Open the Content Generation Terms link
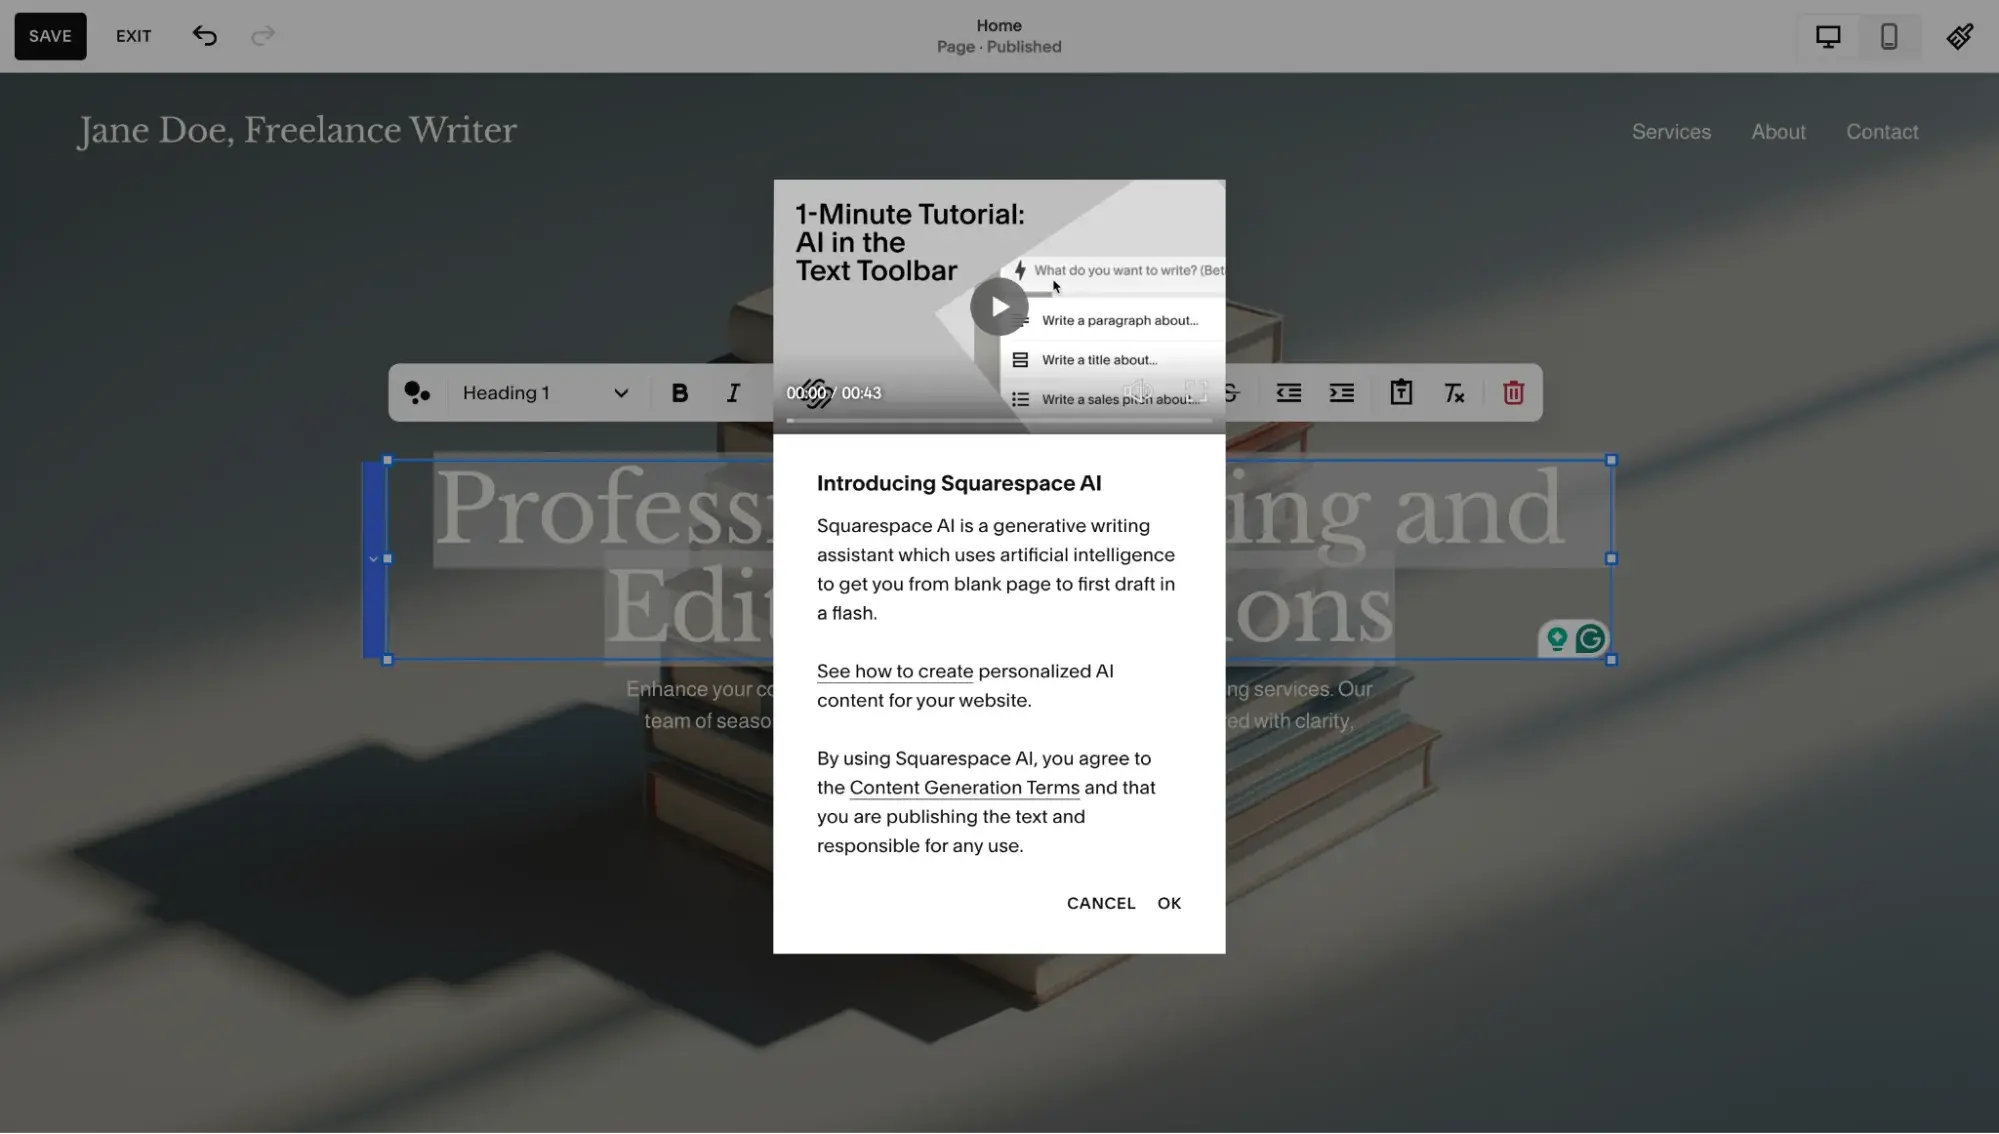1999x1134 pixels. pyautogui.click(x=963, y=787)
